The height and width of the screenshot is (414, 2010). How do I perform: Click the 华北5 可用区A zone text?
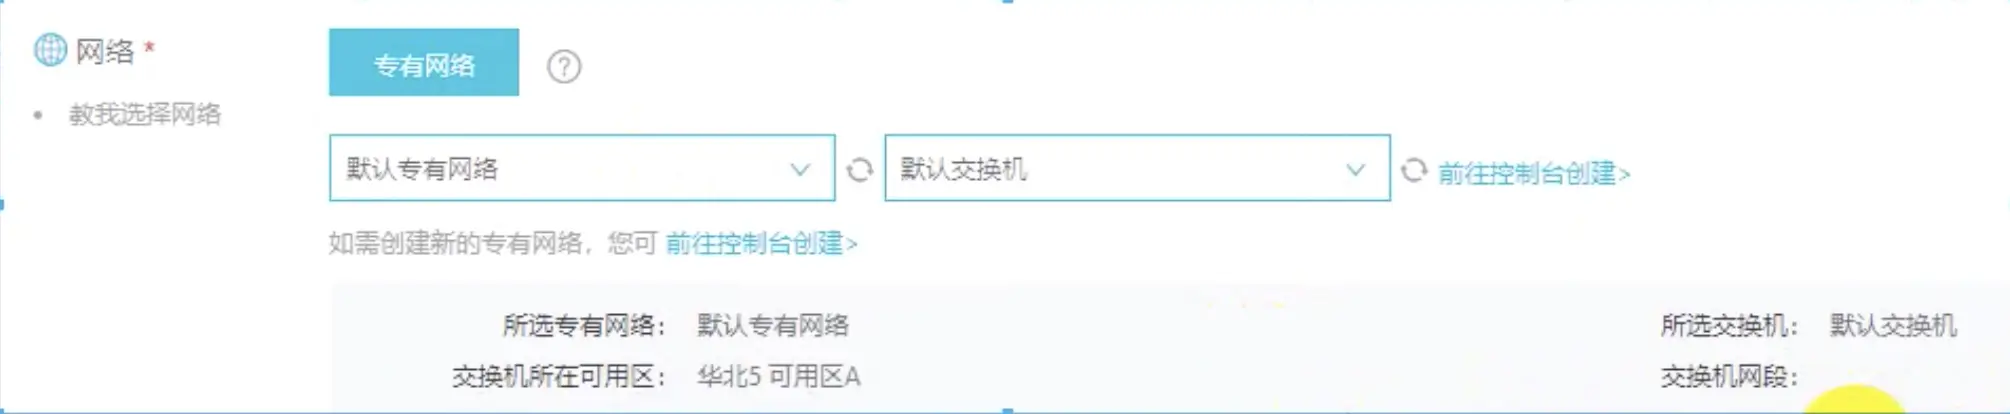coord(779,377)
